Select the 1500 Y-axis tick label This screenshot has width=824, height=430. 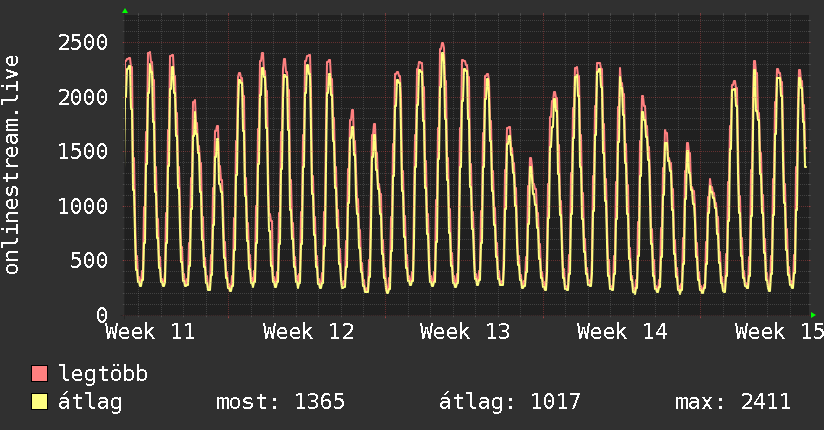coord(83,152)
